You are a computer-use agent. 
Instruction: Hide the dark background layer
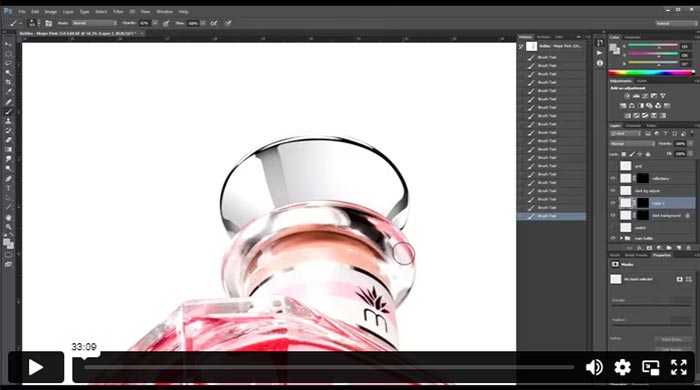point(613,216)
